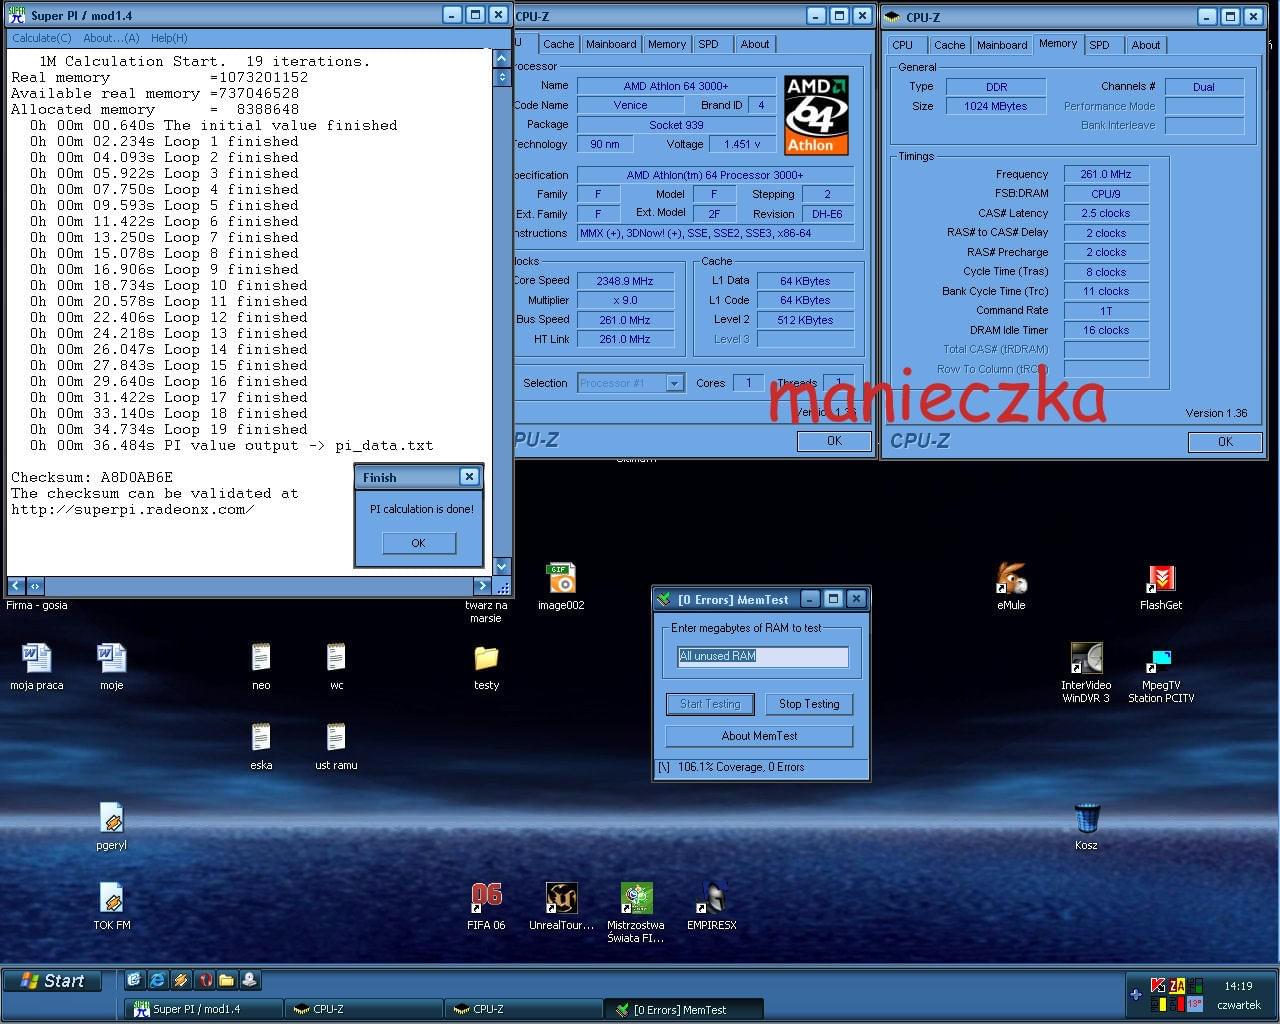Screen dimensions: 1280x1024
Task: Launch InterVideo WinDVR 3 shortcut
Action: pyautogui.click(x=1086, y=672)
